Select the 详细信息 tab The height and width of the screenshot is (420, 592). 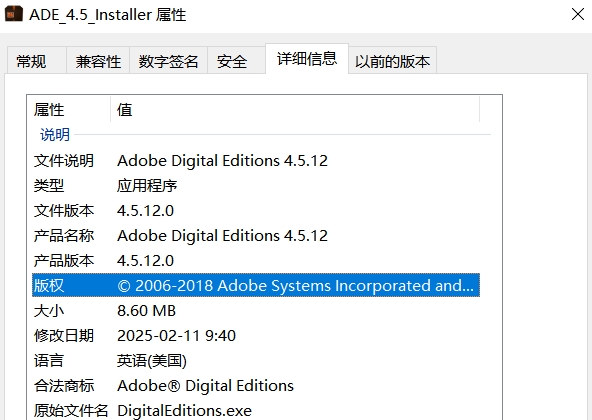tap(307, 59)
